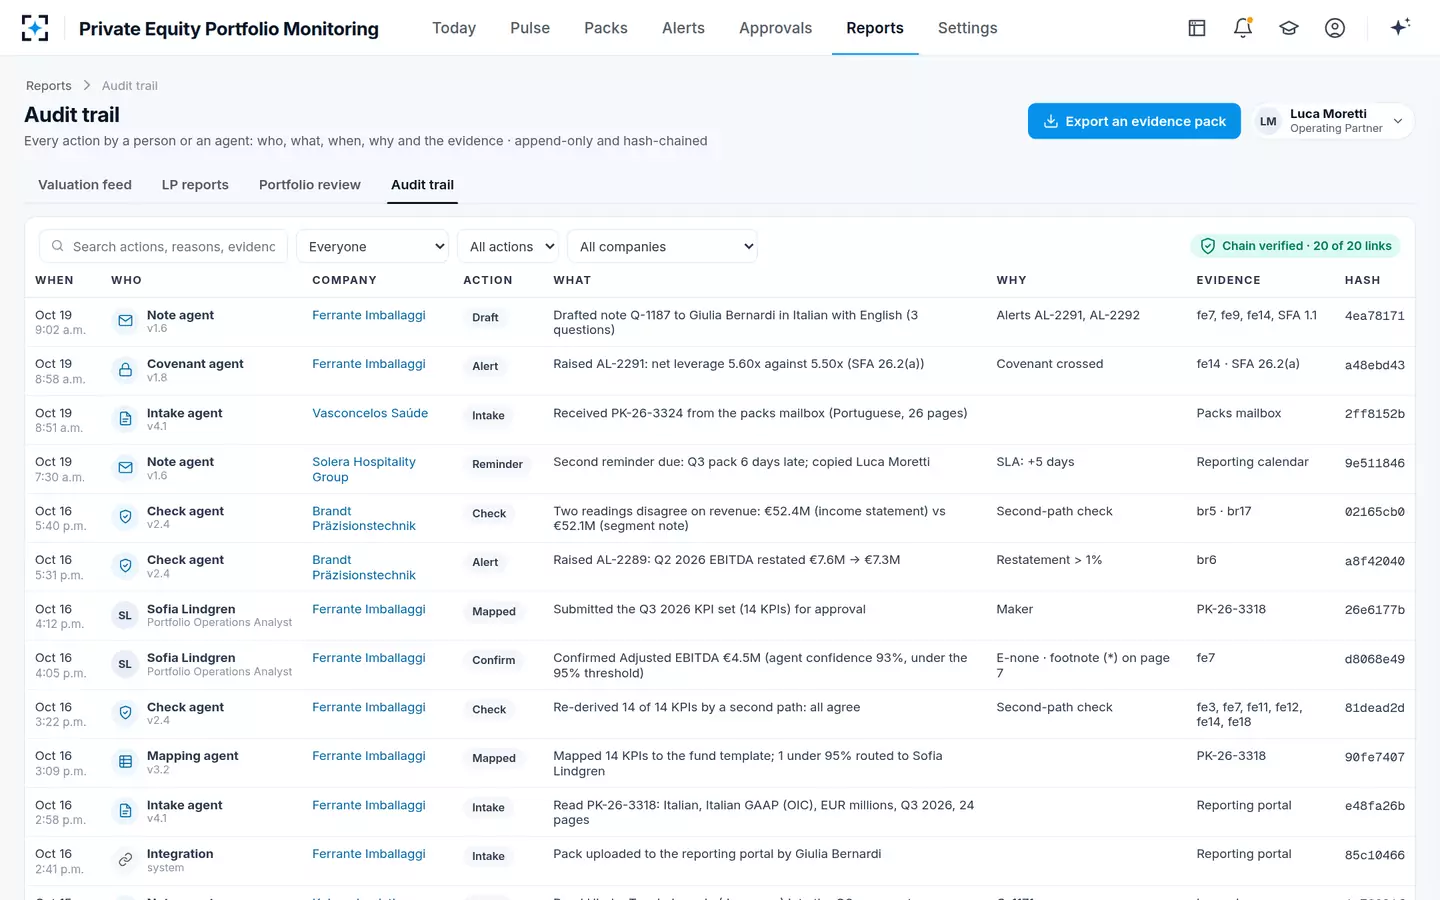Viewport: 1440px width, 900px height.
Task: Launch the AI sparkle assistant icon
Action: coord(1400,27)
